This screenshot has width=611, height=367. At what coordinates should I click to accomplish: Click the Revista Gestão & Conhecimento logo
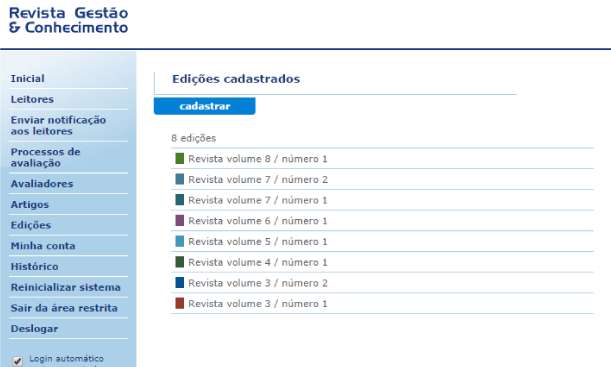click(69, 20)
